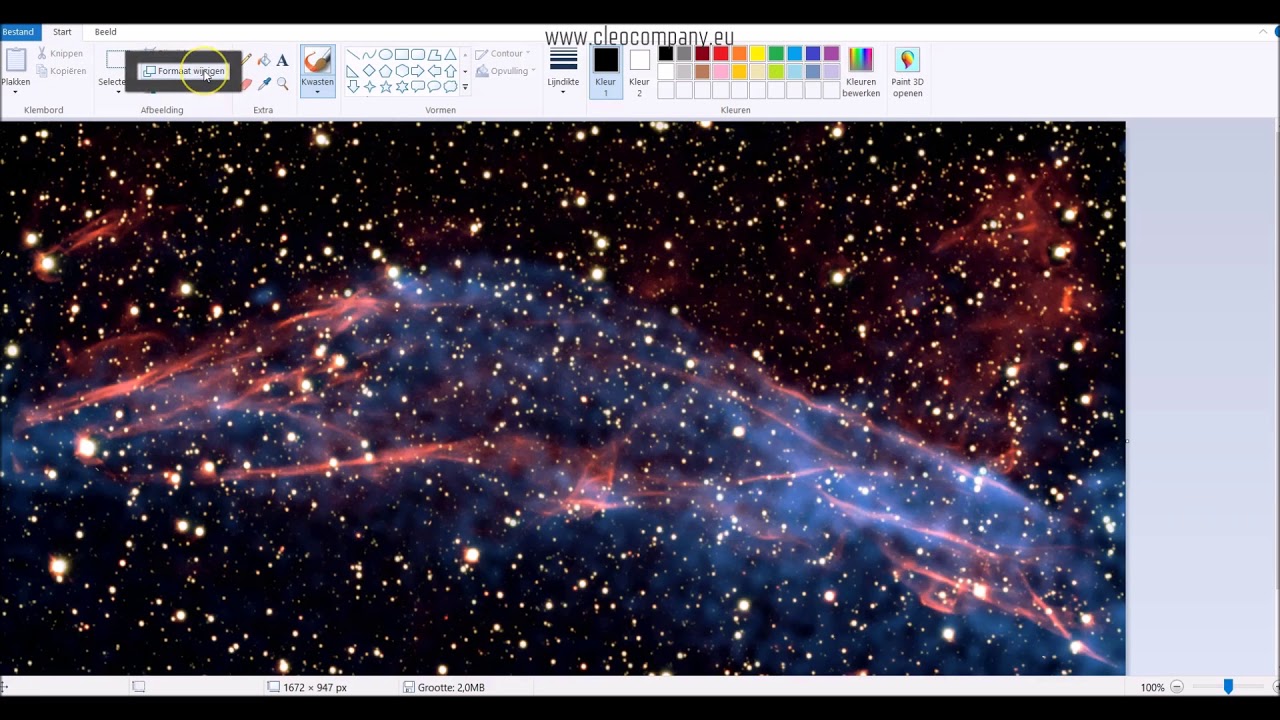Click the Kopiëren button
Screen dimensions: 1280x720
click(61, 71)
